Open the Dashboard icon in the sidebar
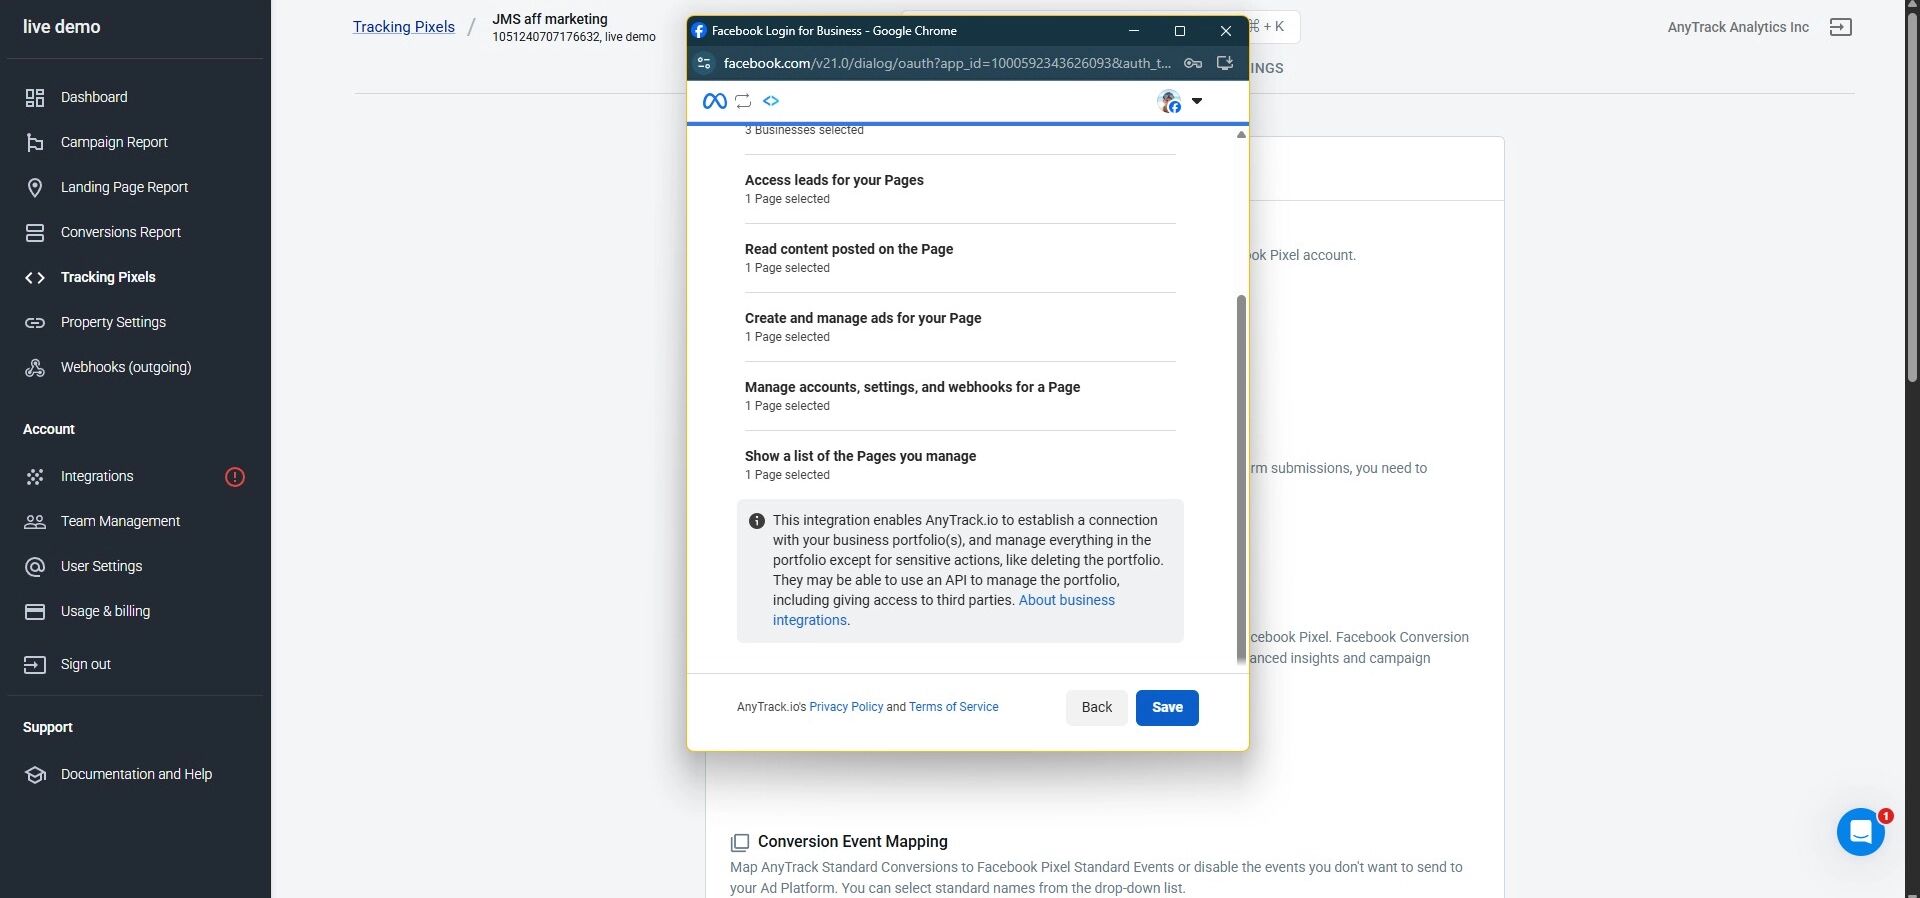This screenshot has height=898, width=1920. [x=35, y=98]
